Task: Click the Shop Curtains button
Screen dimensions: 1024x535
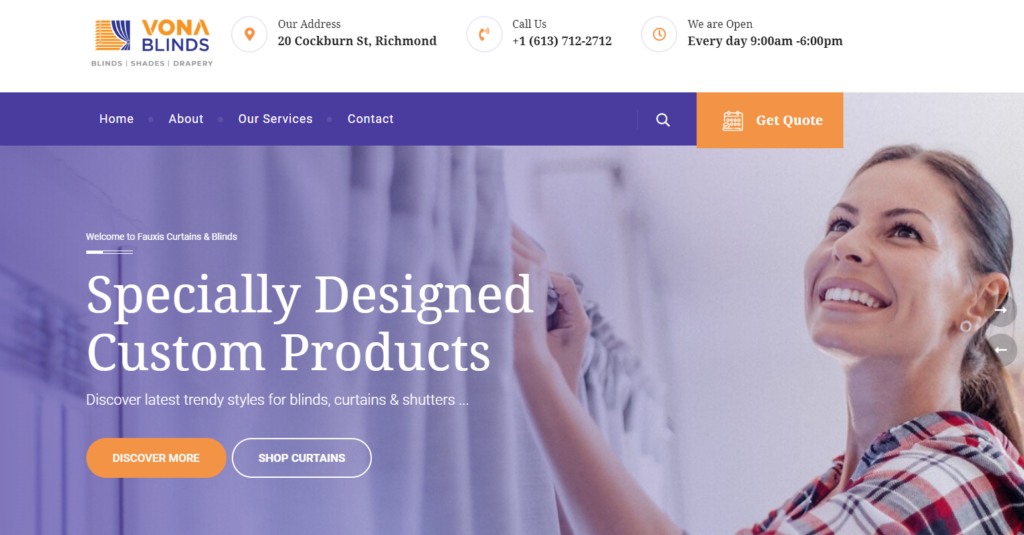Action: pos(302,458)
